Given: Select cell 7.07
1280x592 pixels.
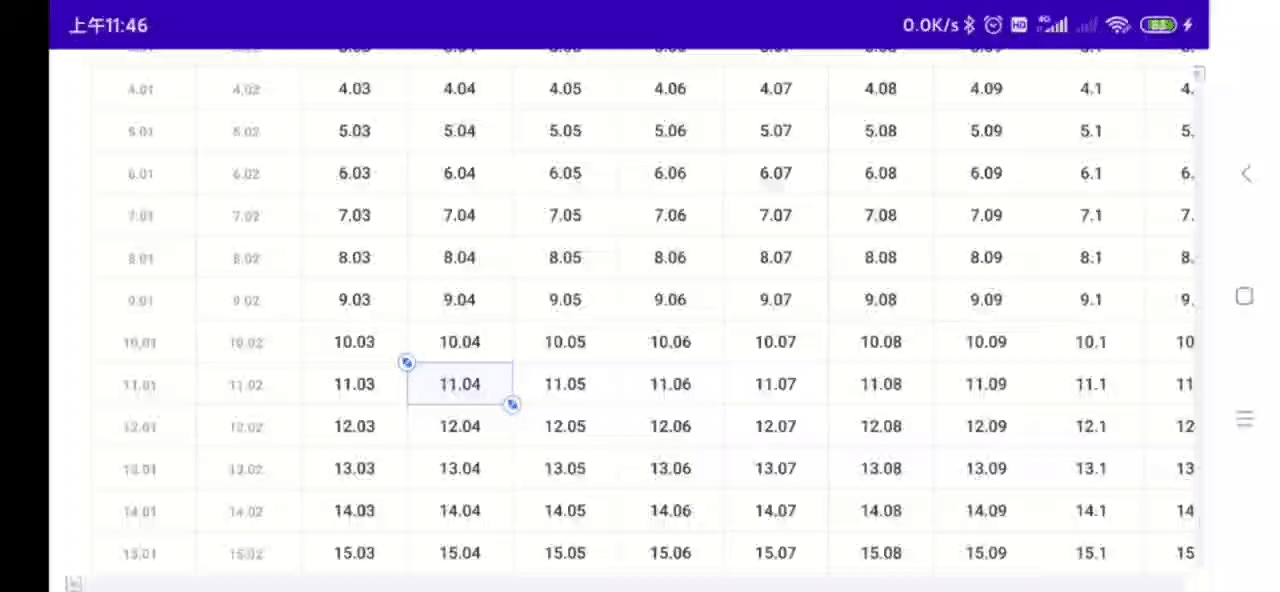Looking at the screenshot, I should click(776, 215).
